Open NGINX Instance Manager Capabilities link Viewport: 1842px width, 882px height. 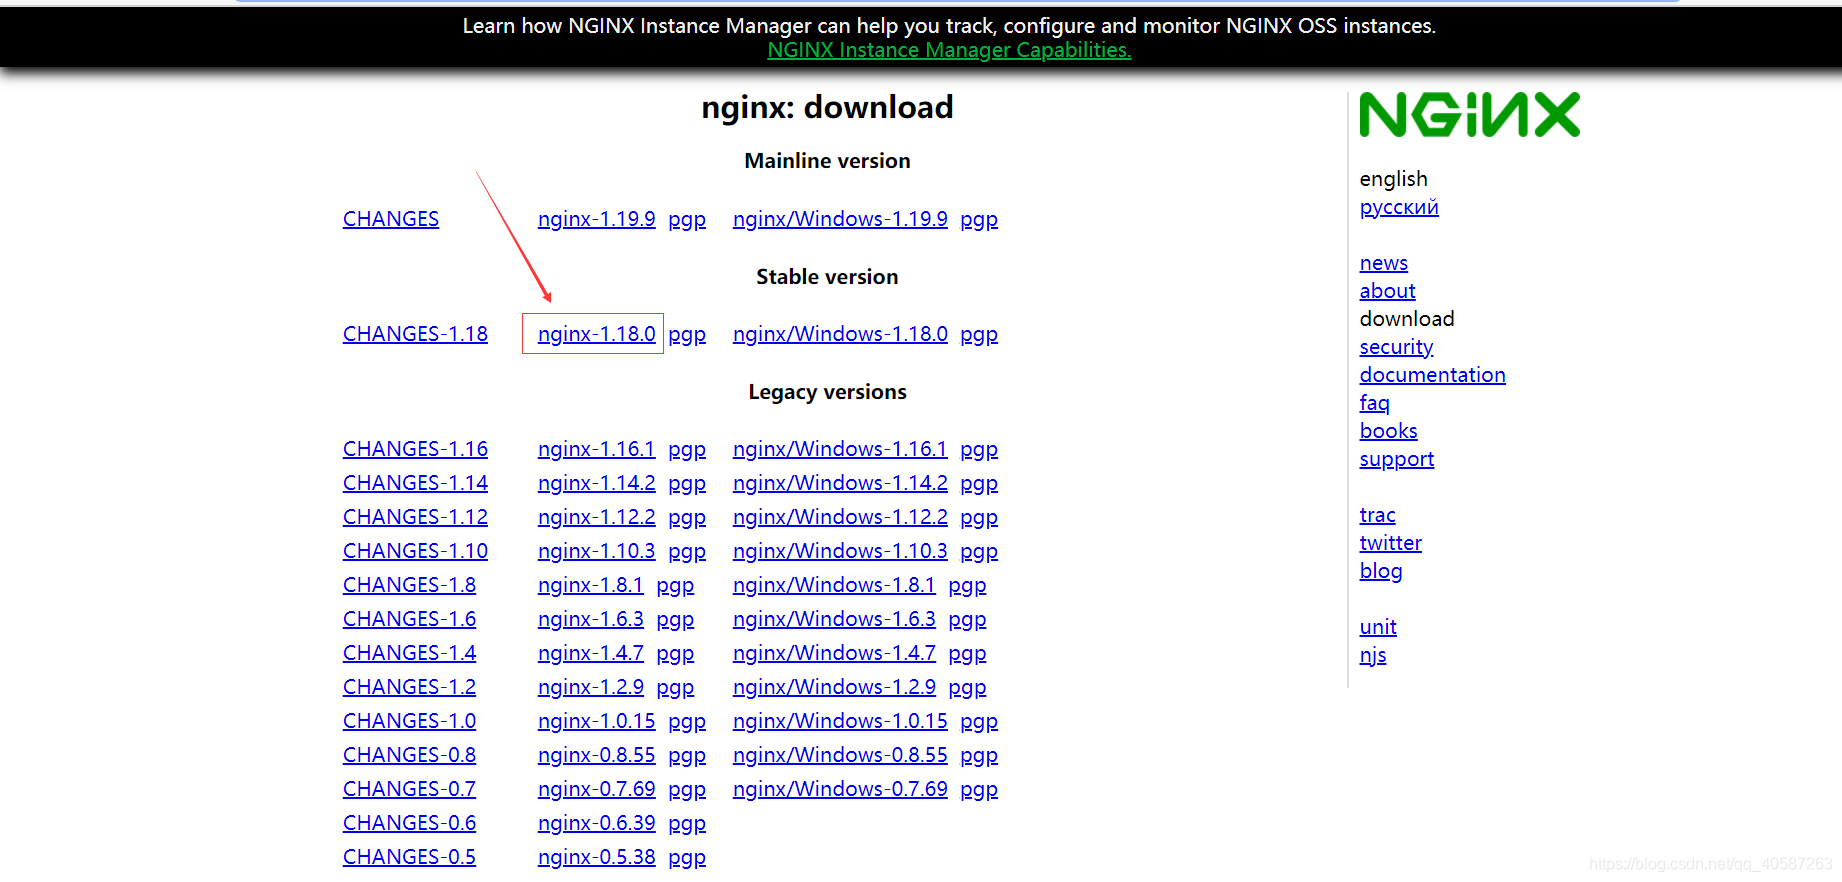coord(949,50)
